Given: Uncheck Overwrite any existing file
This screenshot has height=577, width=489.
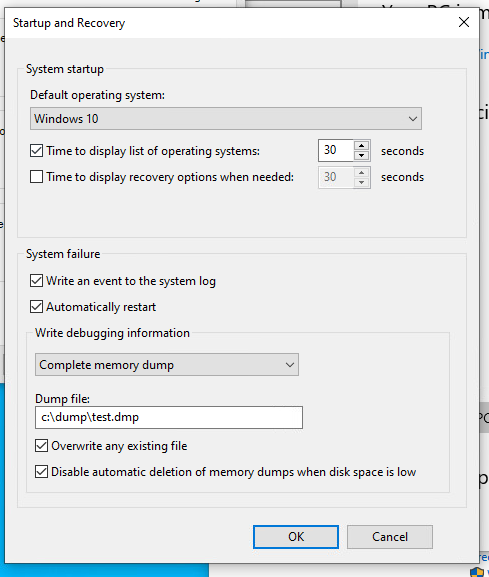Looking at the screenshot, I should click(42, 446).
